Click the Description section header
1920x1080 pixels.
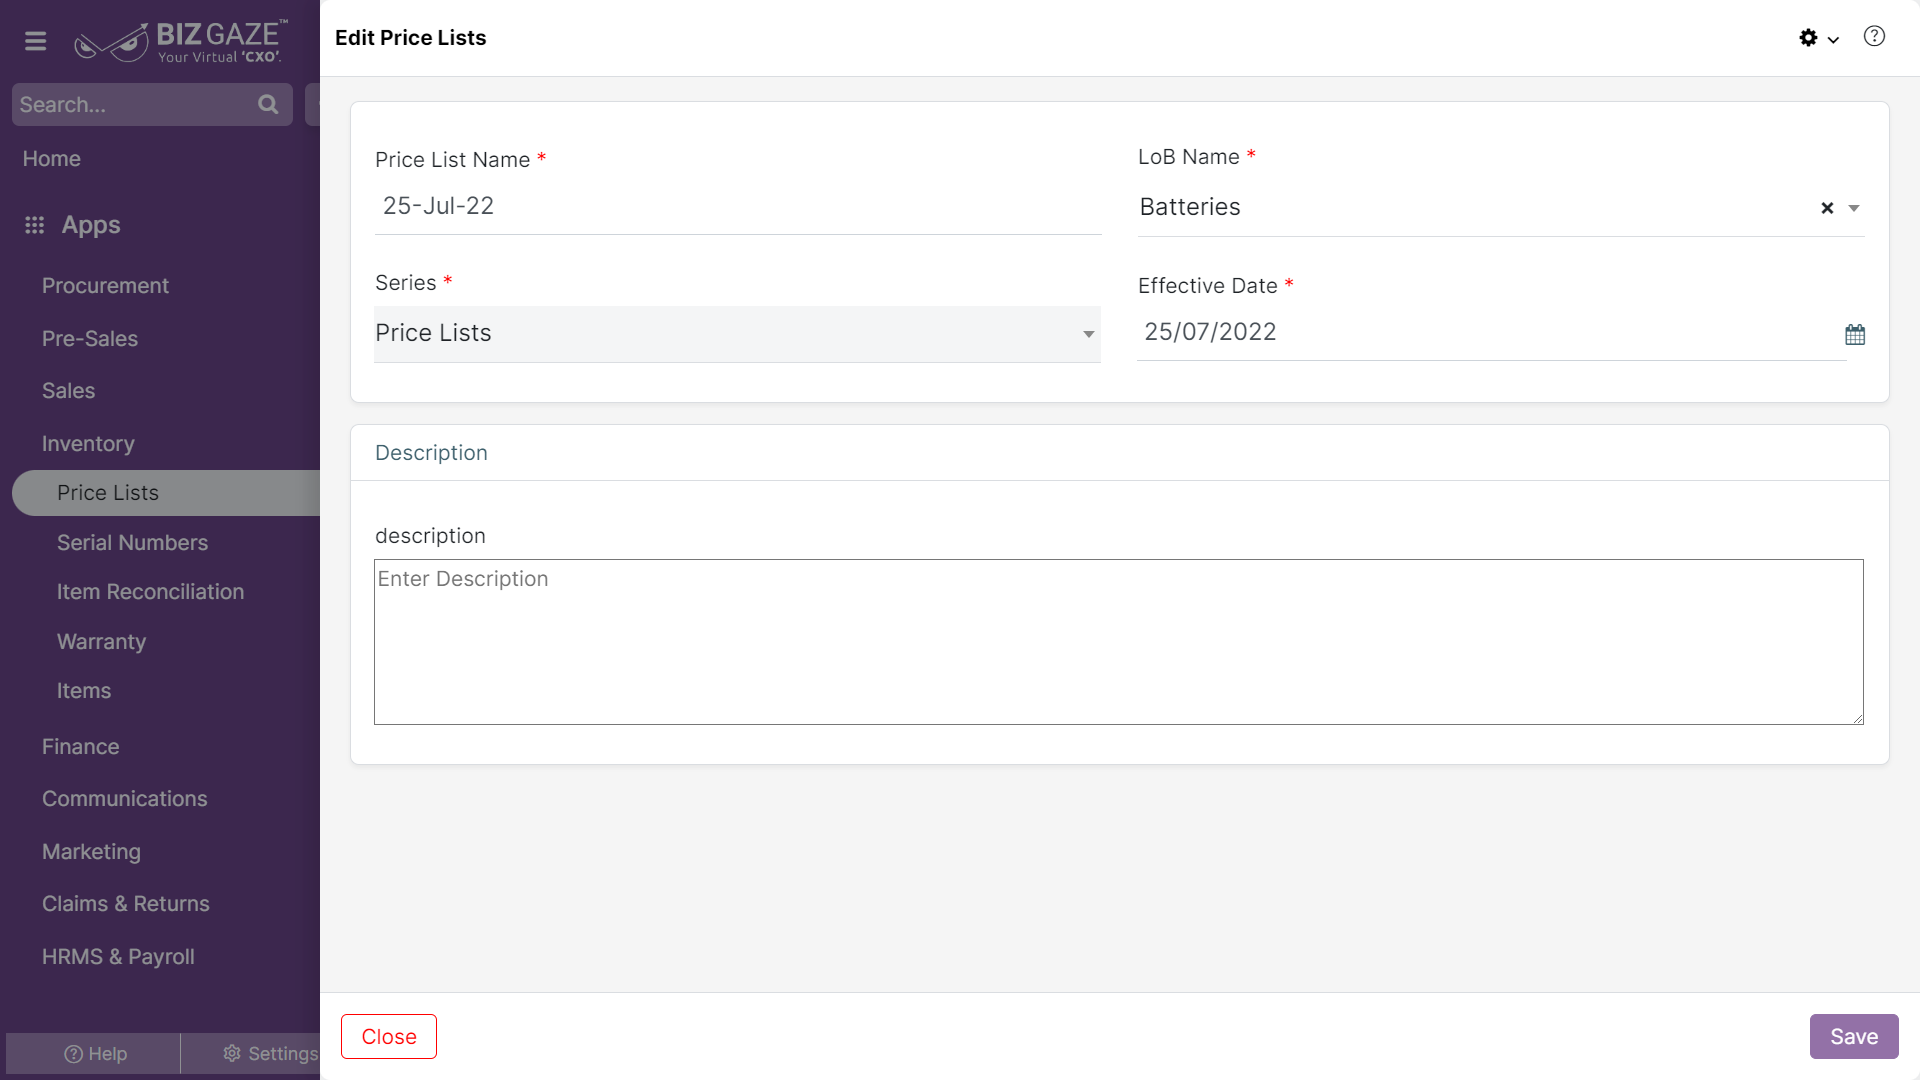(x=431, y=453)
